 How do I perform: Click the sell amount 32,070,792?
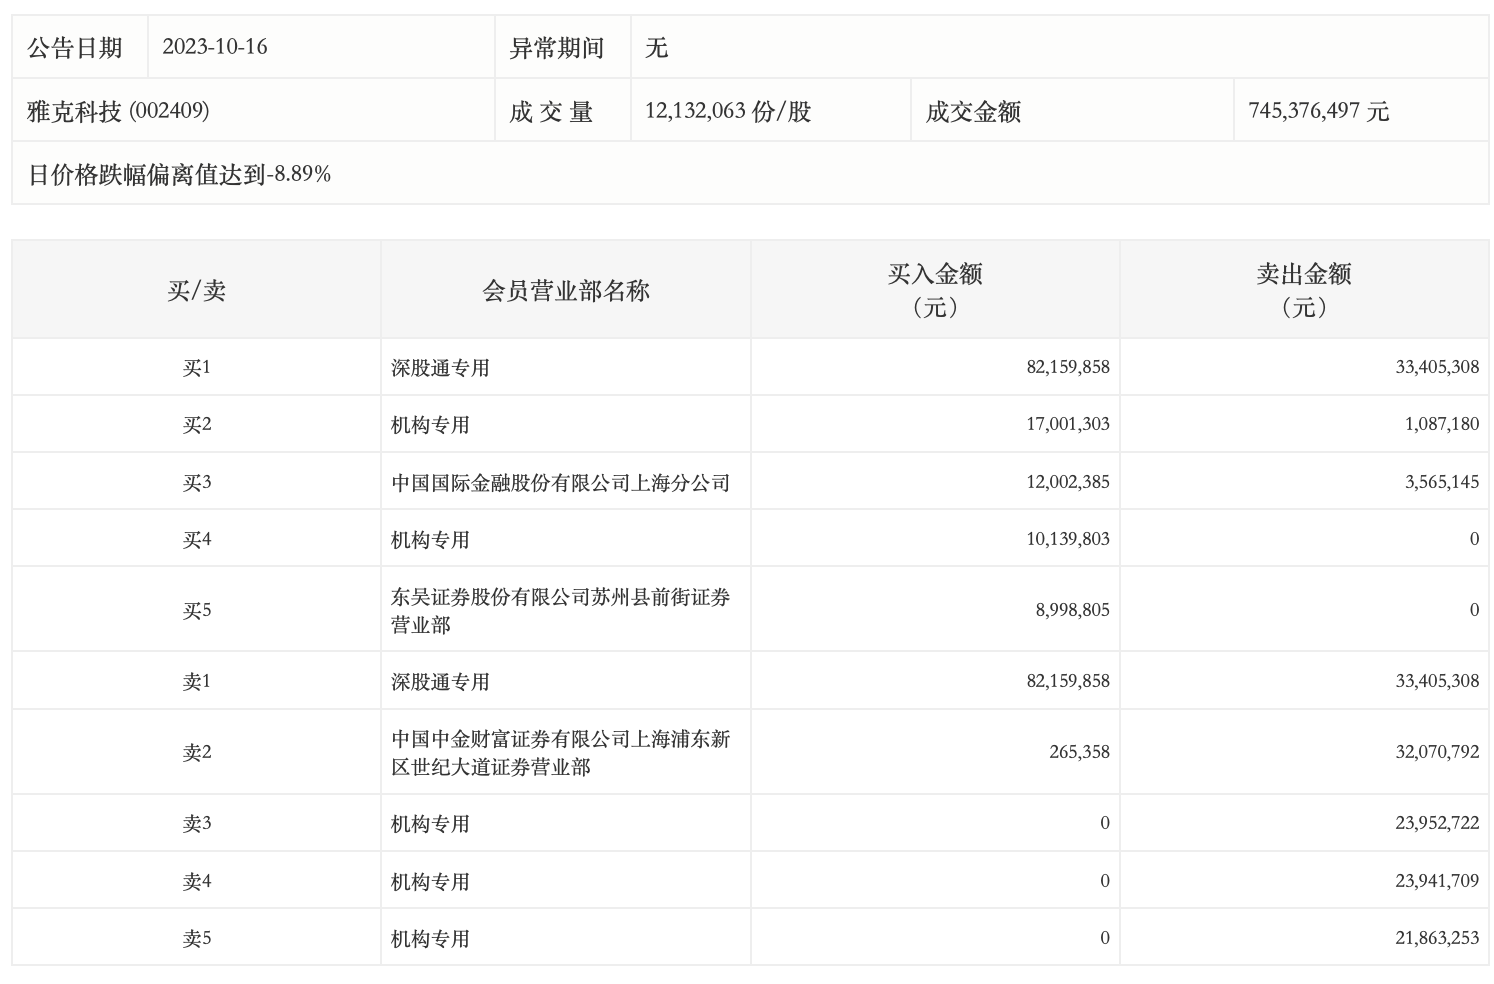(x=1436, y=752)
